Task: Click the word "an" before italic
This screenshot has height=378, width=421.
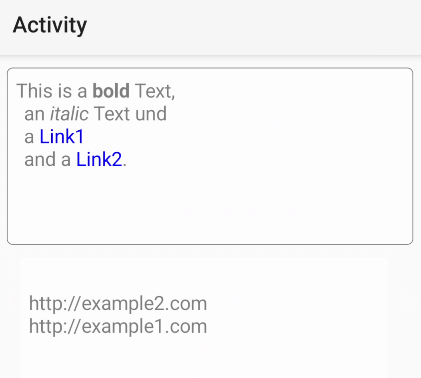Action: pyautogui.click(x=34, y=114)
